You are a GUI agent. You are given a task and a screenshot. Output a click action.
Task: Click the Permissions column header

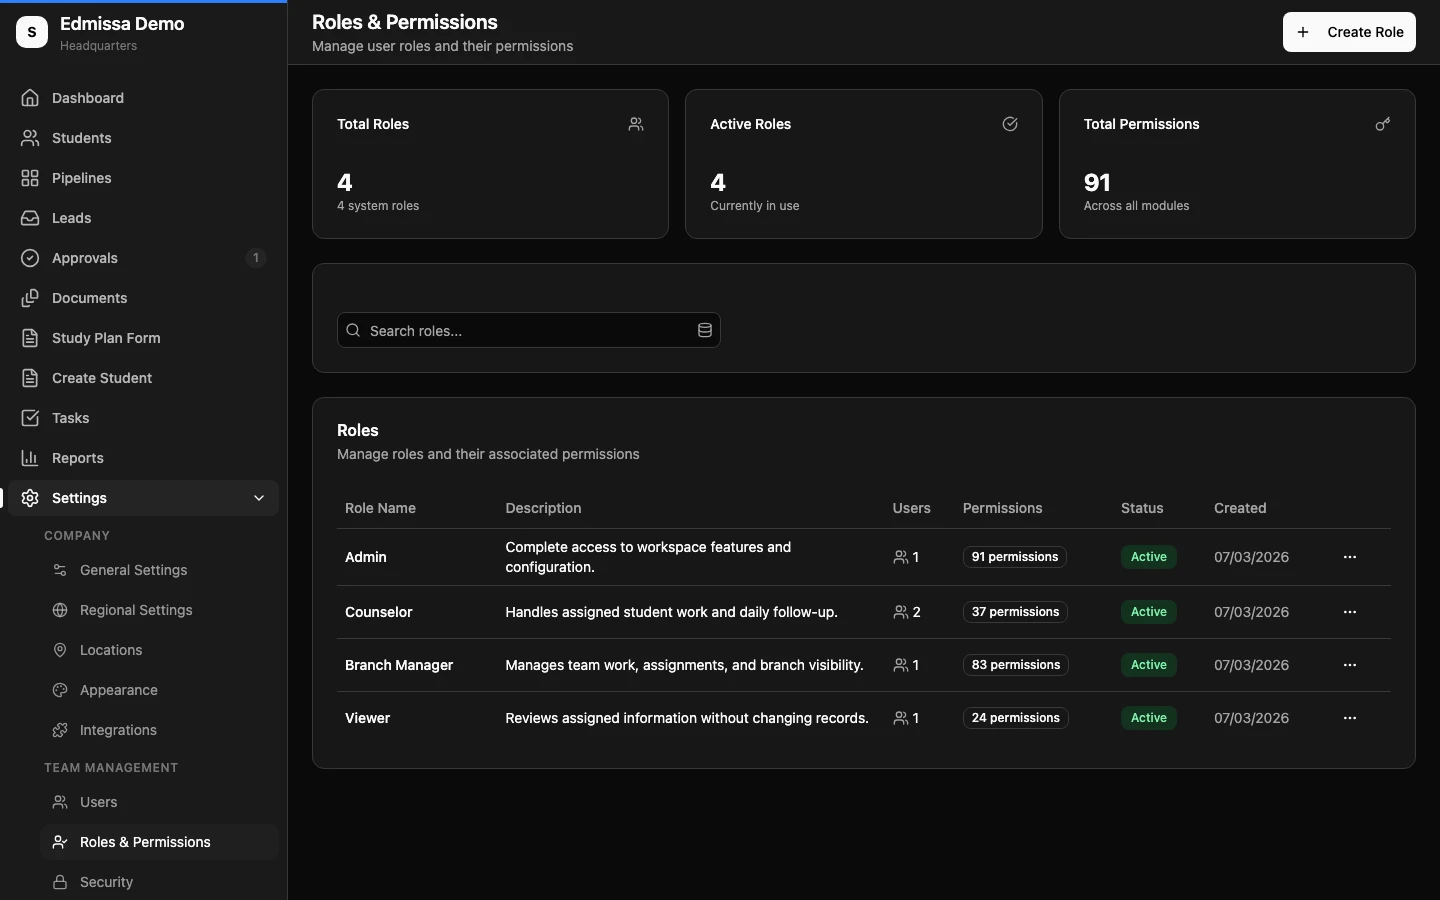click(x=1003, y=508)
